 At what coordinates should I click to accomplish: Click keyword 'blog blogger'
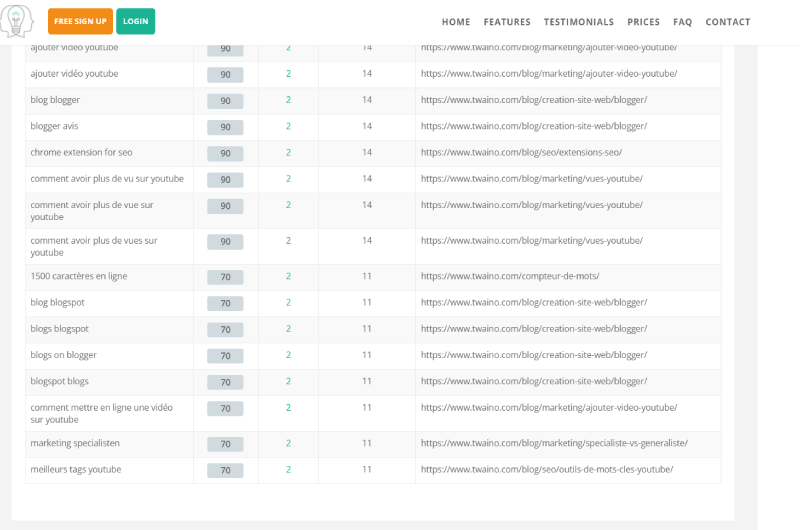[x=55, y=100]
